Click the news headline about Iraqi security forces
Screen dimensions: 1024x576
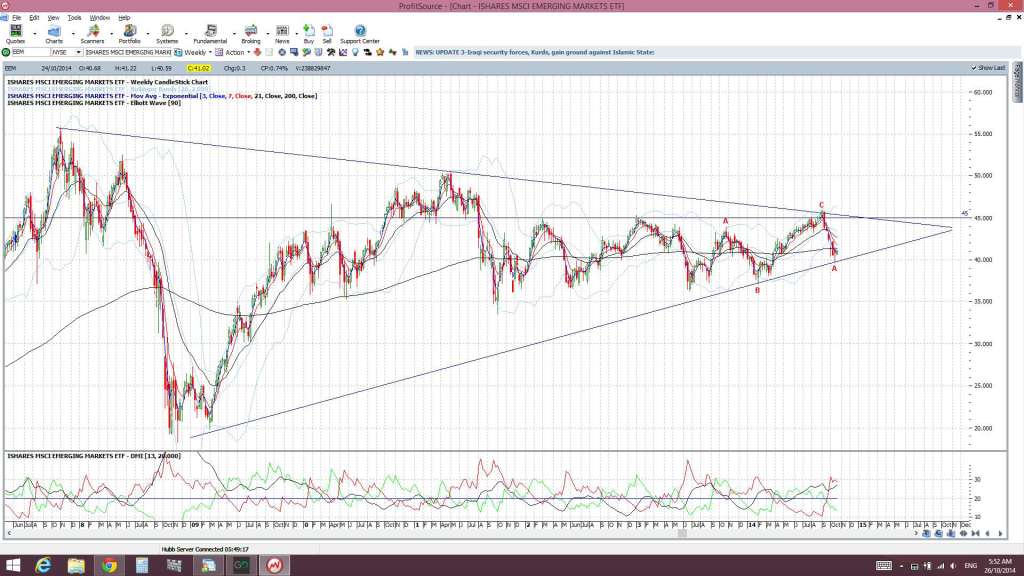point(535,52)
